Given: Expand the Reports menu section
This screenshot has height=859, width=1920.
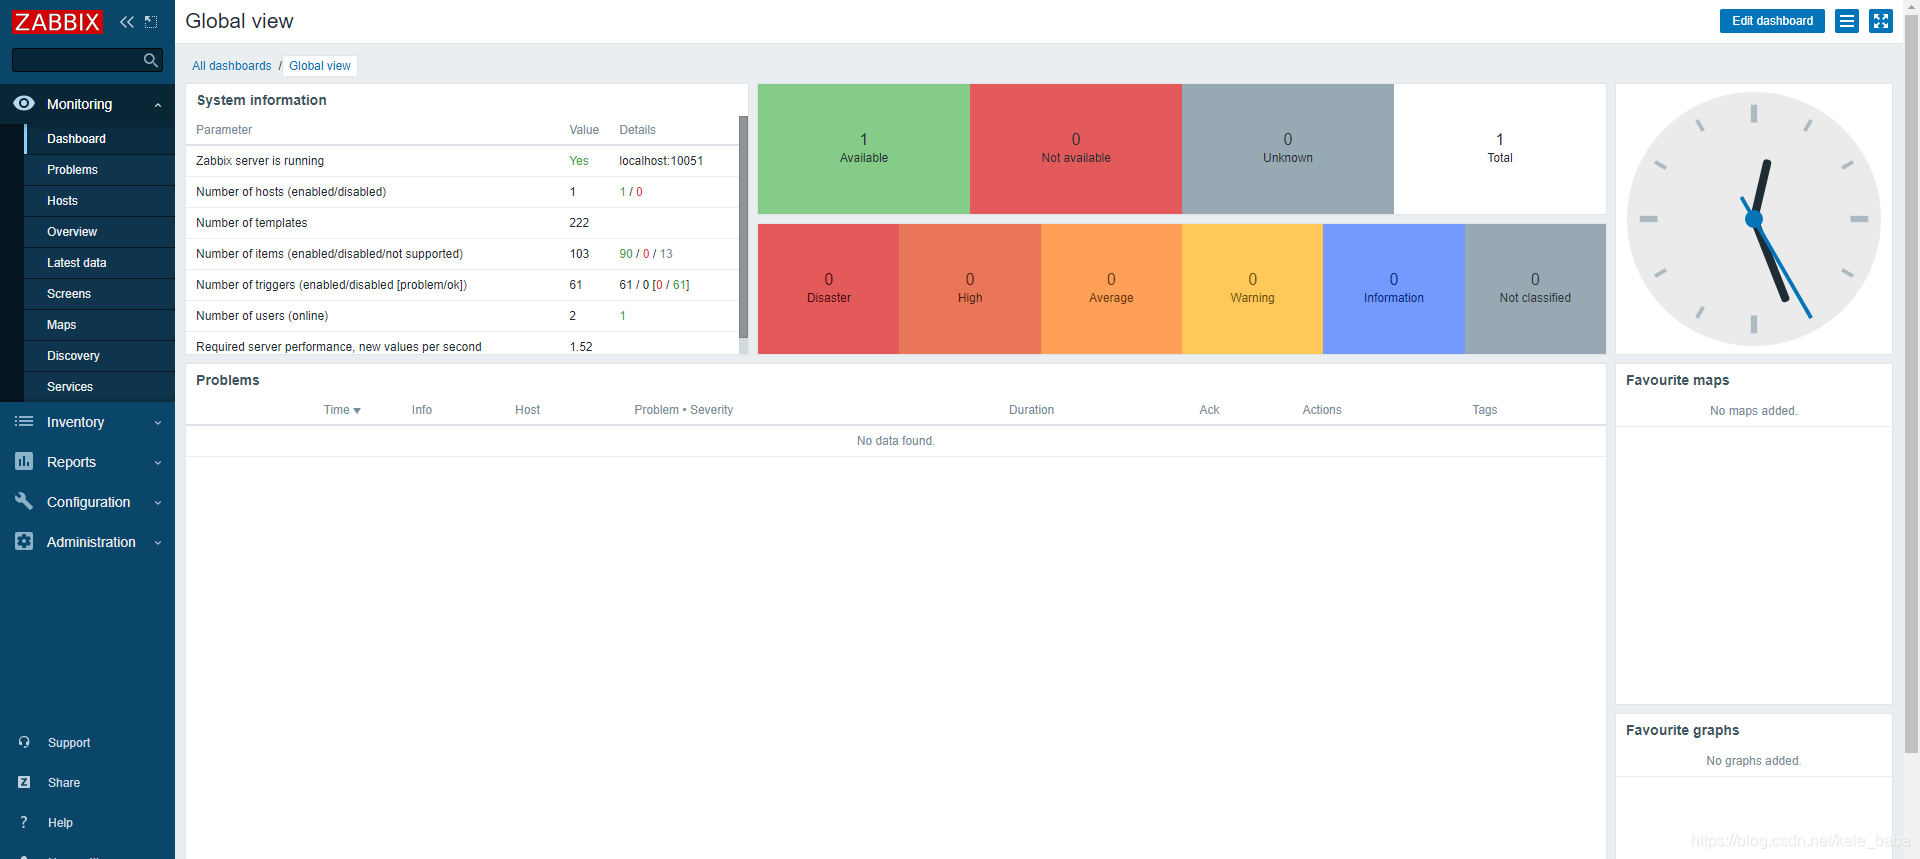Looking at the screenshot, I should click(x=158, y=463).
